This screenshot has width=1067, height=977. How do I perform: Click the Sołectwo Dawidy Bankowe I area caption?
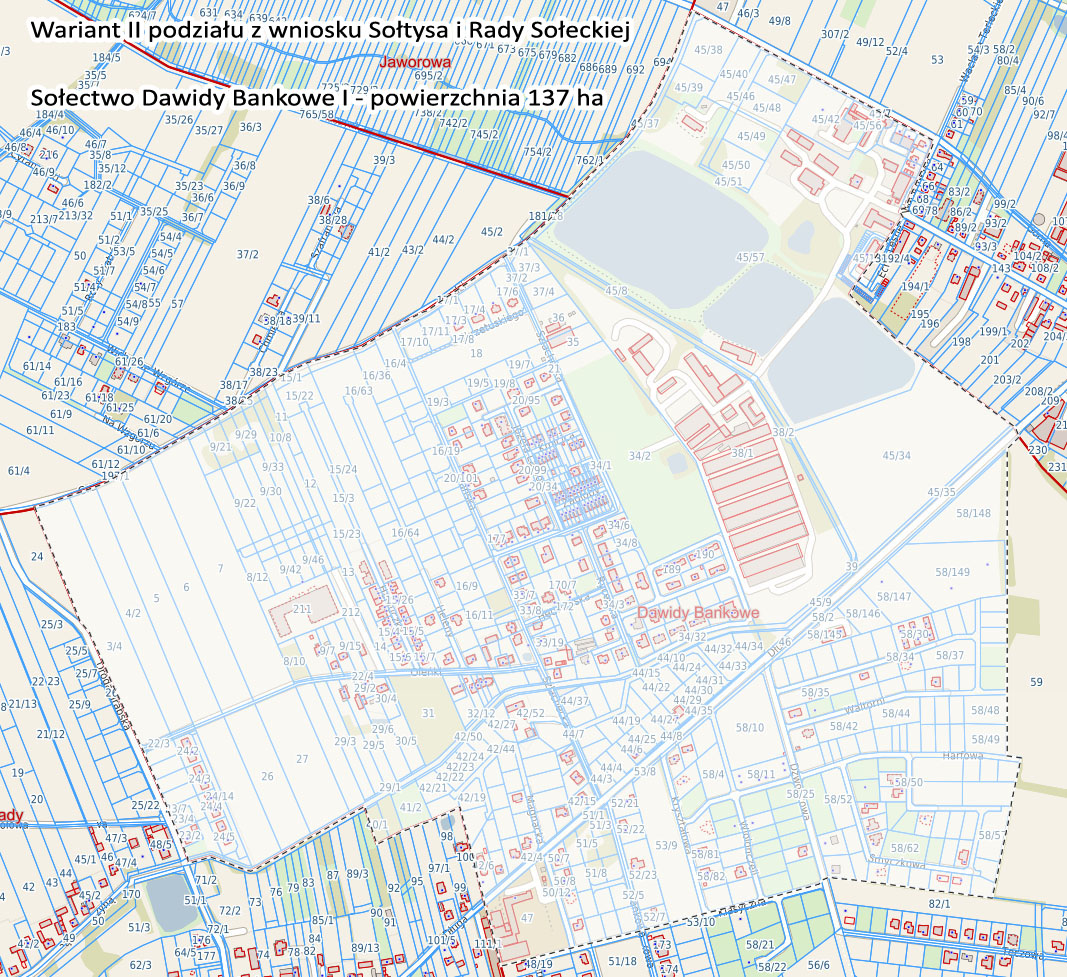click(317, 99)
